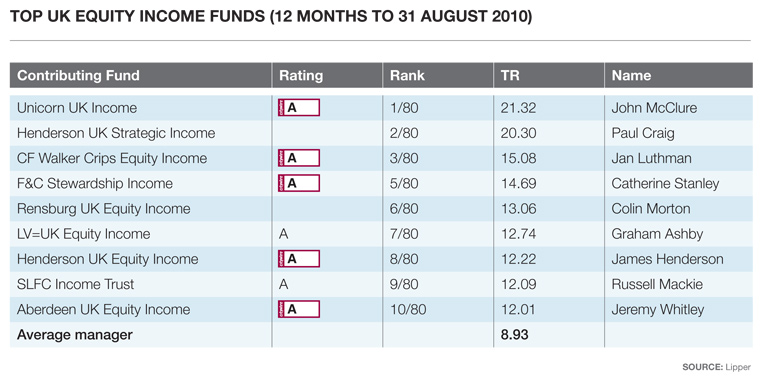The image size is (760, 377).
Task: Click the A rating badge for Aberdeen UK Equity Income
Action: click(x=299, y=309)
